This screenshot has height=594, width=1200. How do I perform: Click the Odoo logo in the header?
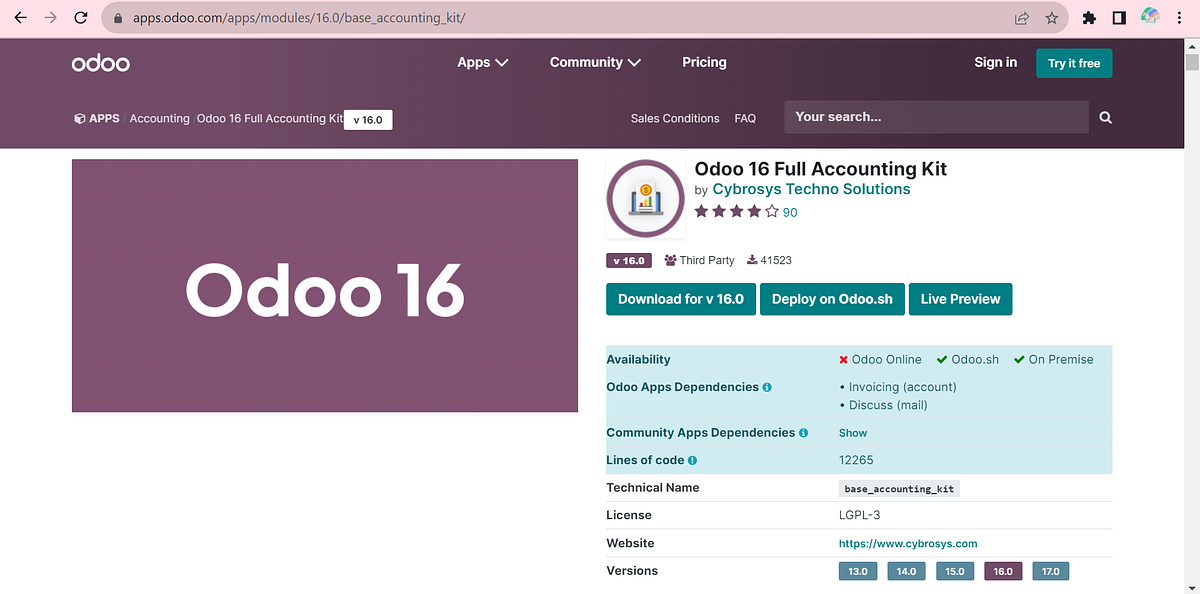(x=100, y=62)
